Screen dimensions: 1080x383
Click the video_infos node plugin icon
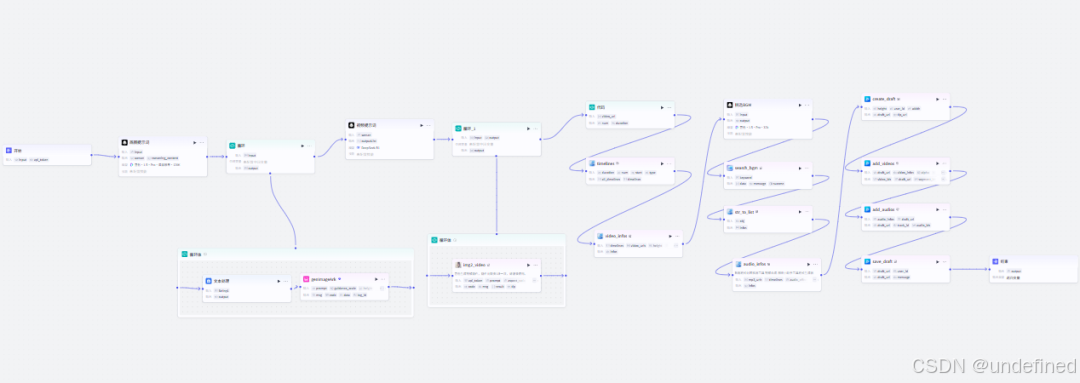[x=600, y=236]
